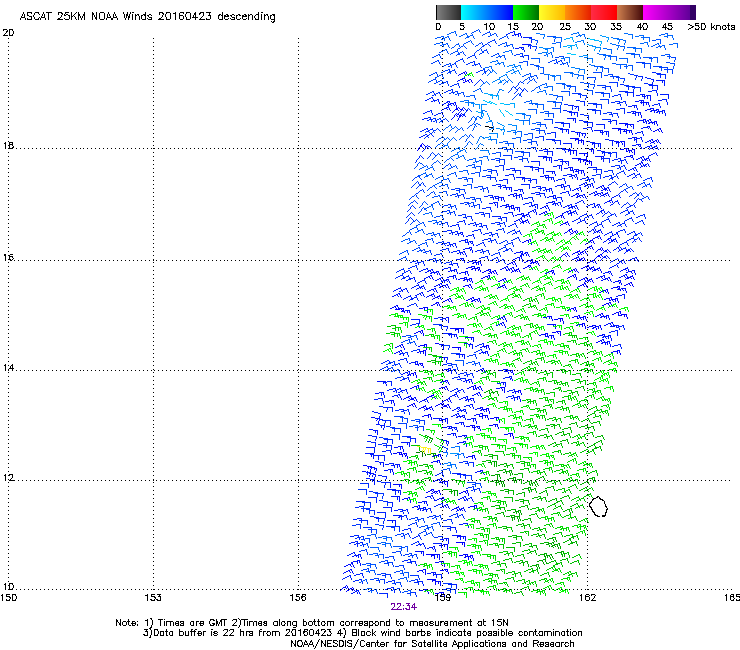Click the dark purple >50 knots color segment
Image resolution: width=740 pixels, height=650 pixels.
[693, 12]
